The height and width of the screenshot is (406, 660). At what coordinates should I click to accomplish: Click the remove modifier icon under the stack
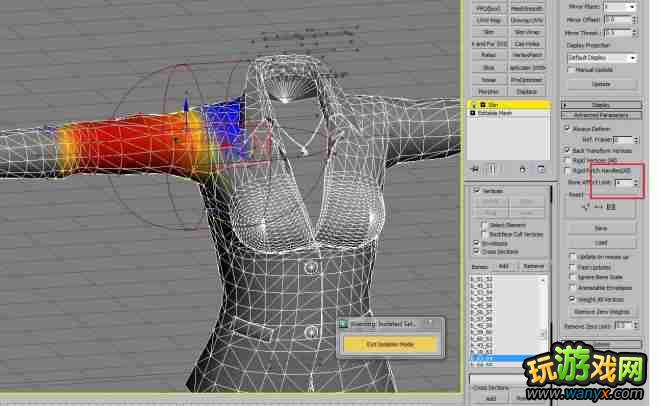coord(524,168)
